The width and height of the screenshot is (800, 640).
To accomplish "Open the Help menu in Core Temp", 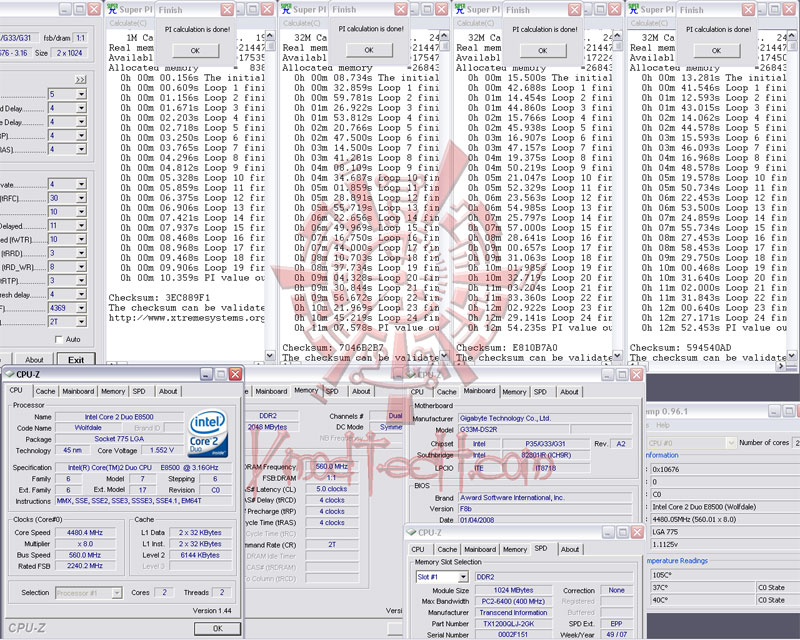I will [663, 425].
